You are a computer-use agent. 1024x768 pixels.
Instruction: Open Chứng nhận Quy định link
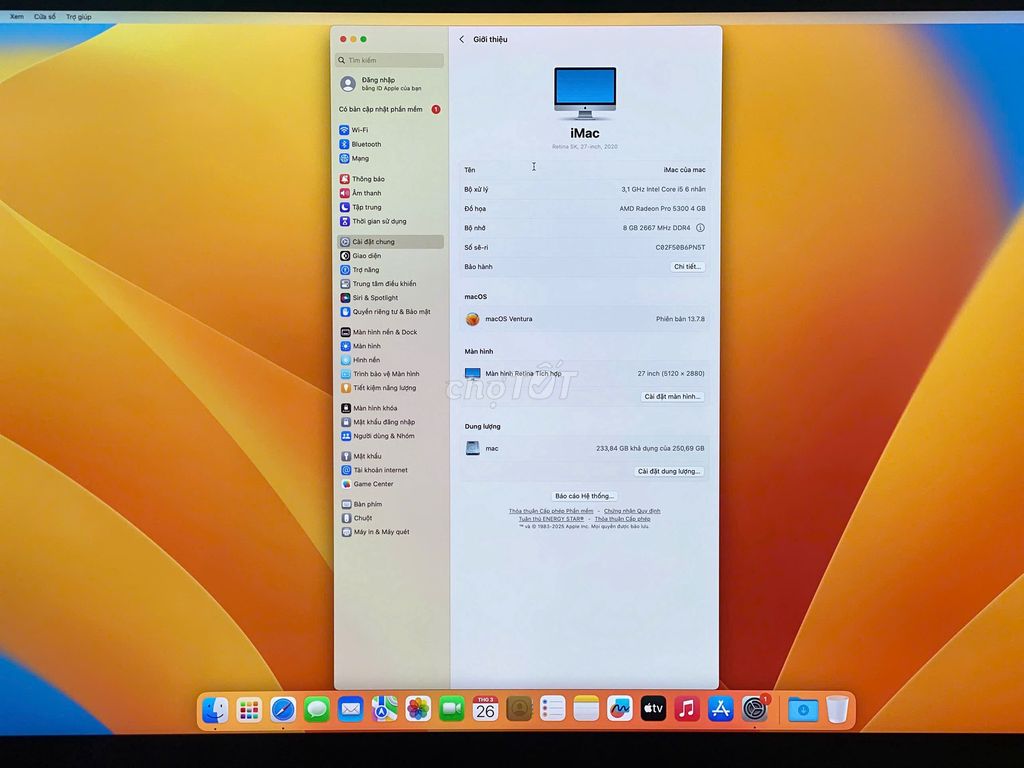point(632,511)
